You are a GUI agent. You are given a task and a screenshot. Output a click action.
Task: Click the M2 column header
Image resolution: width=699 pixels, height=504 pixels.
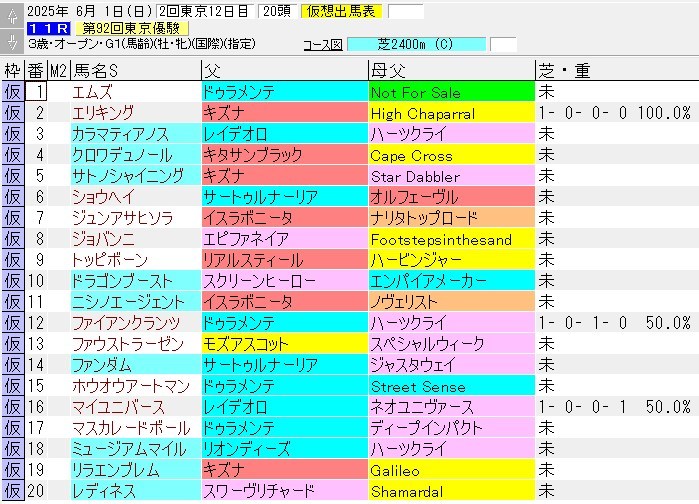click(58, 70)
